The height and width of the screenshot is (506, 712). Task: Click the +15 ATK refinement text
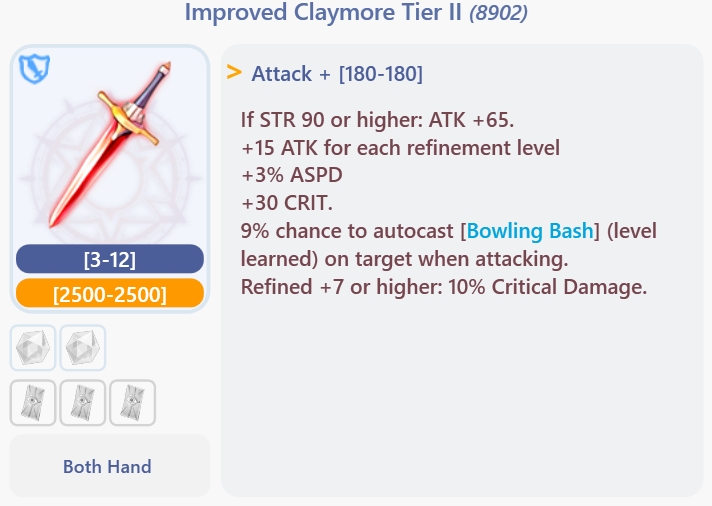(400, 148)
